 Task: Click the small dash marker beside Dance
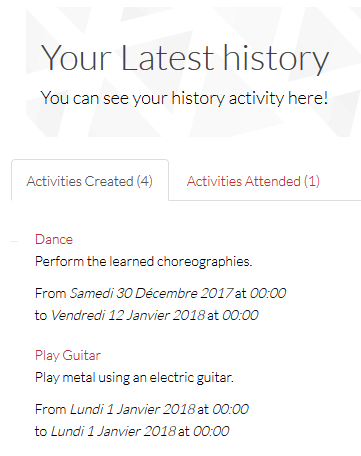pos(14,241)
